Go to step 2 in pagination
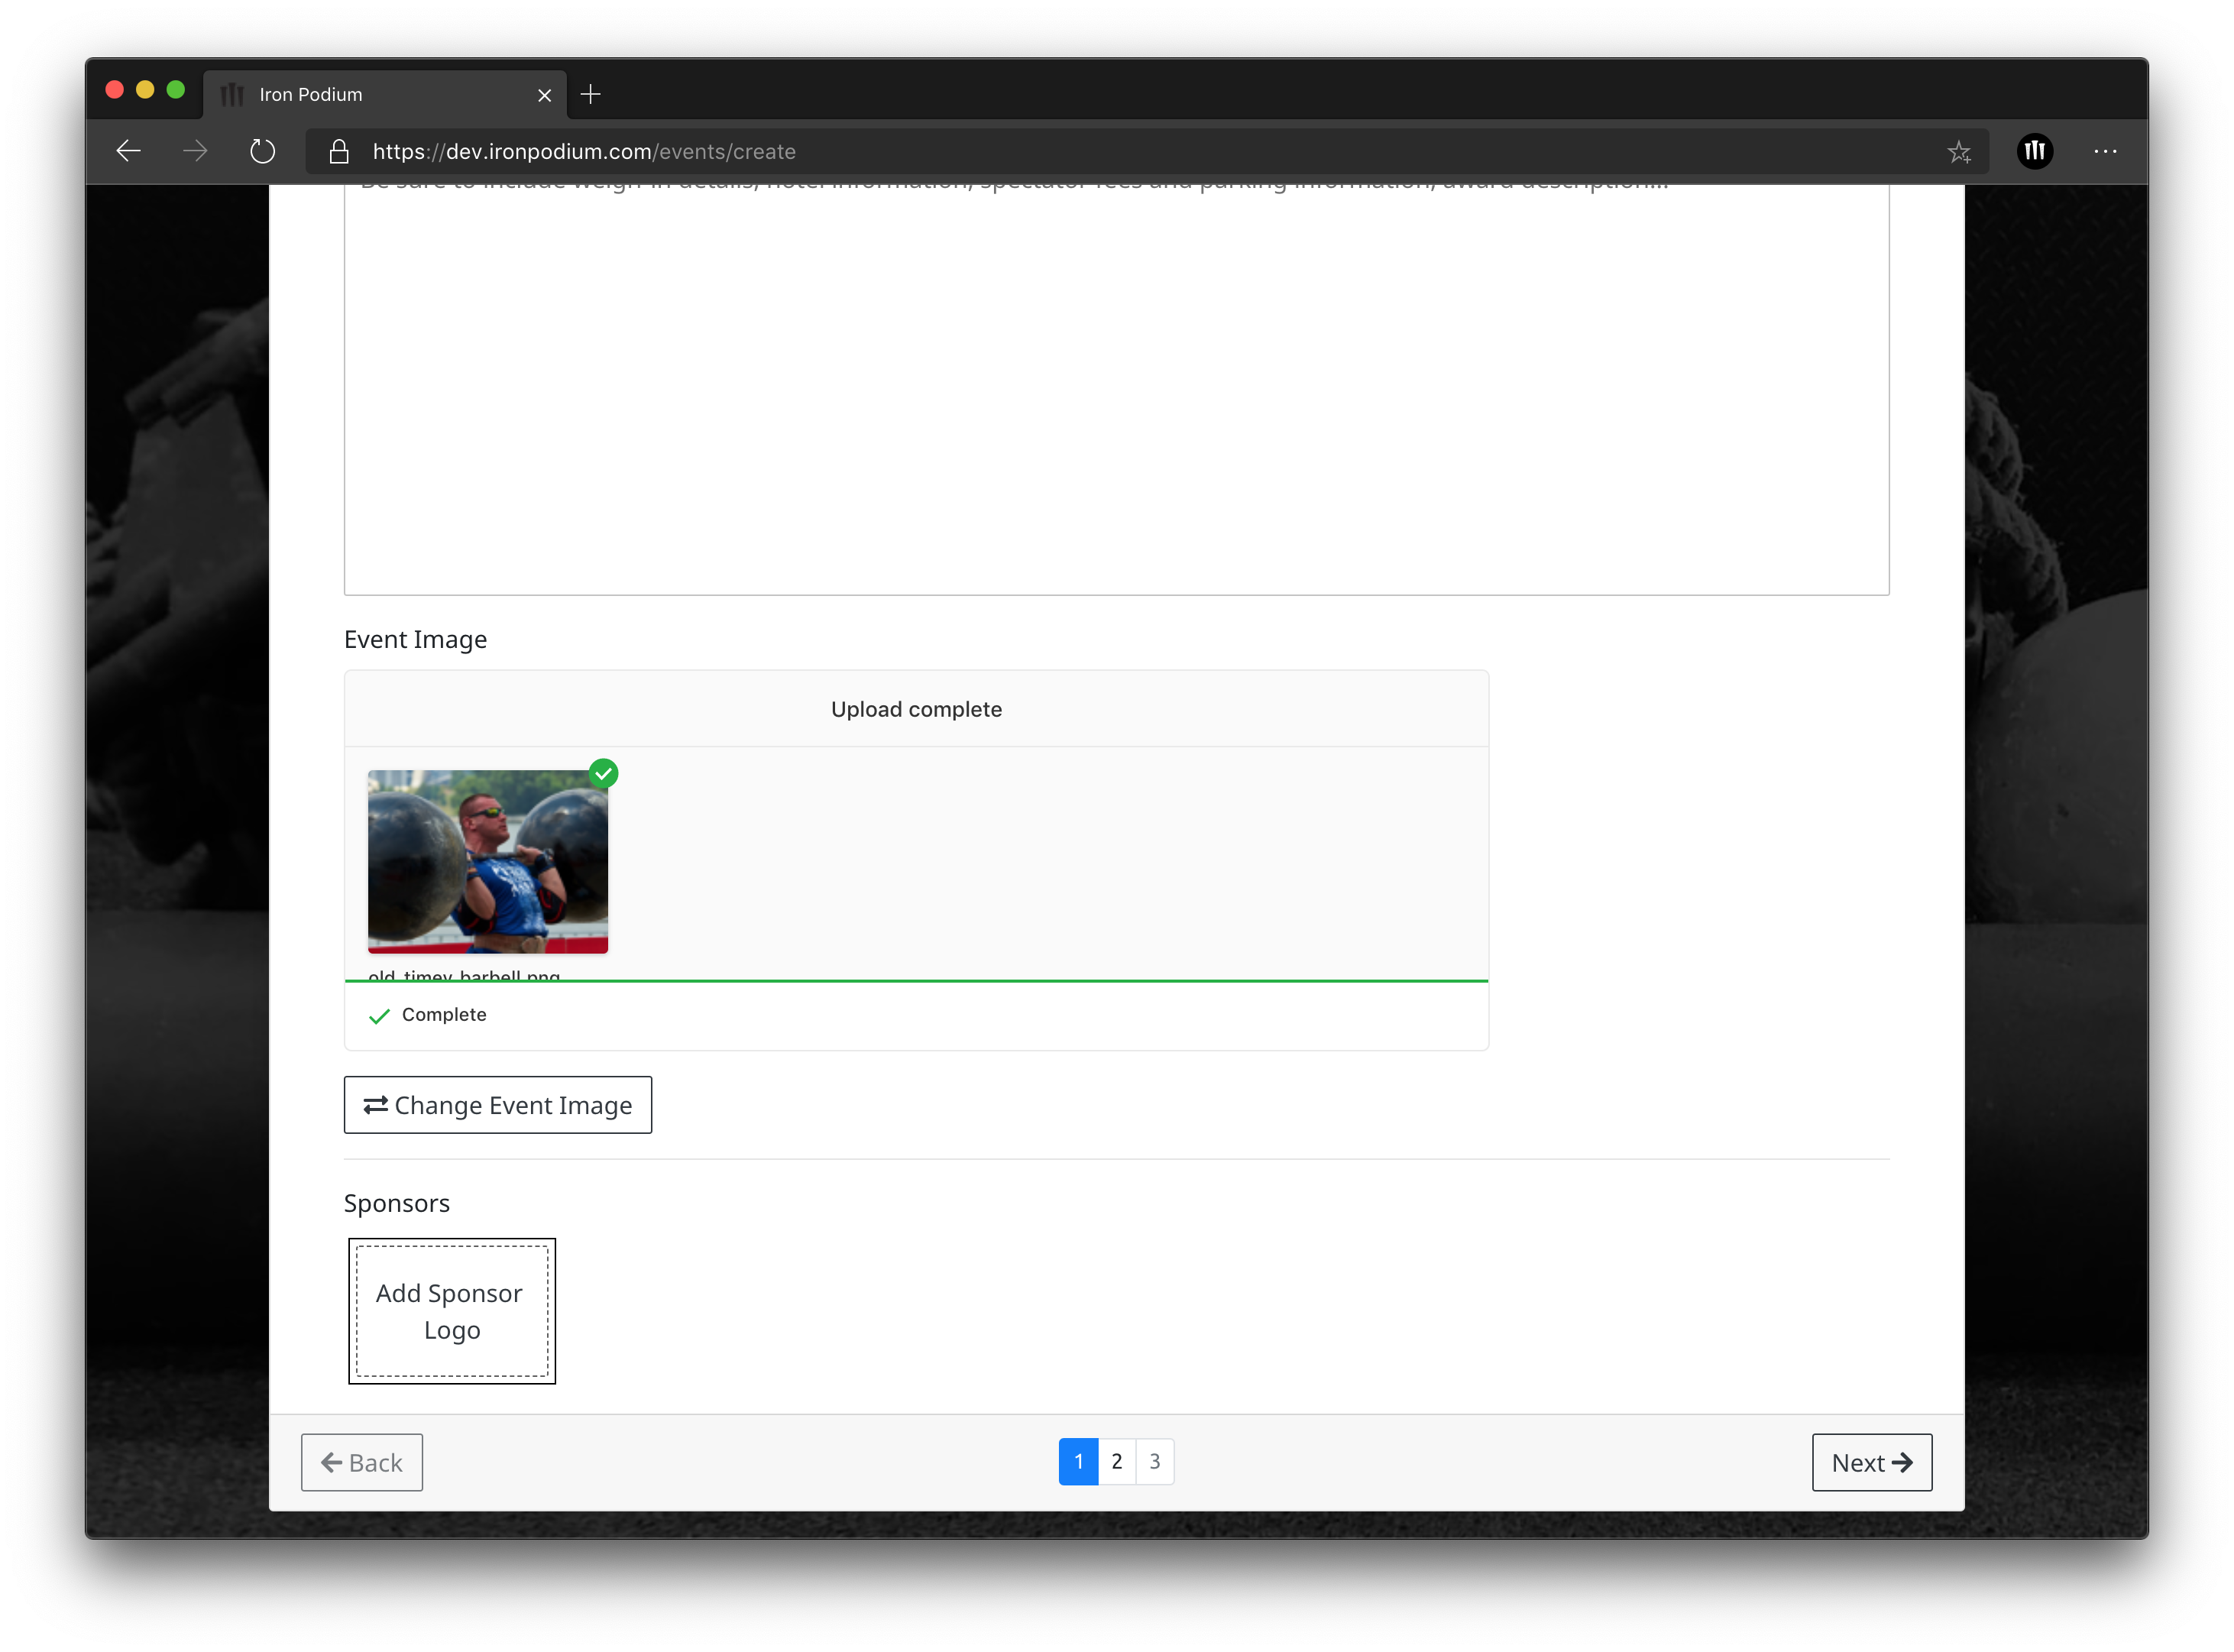2234x1652 pixels. coord(1116,1461)
